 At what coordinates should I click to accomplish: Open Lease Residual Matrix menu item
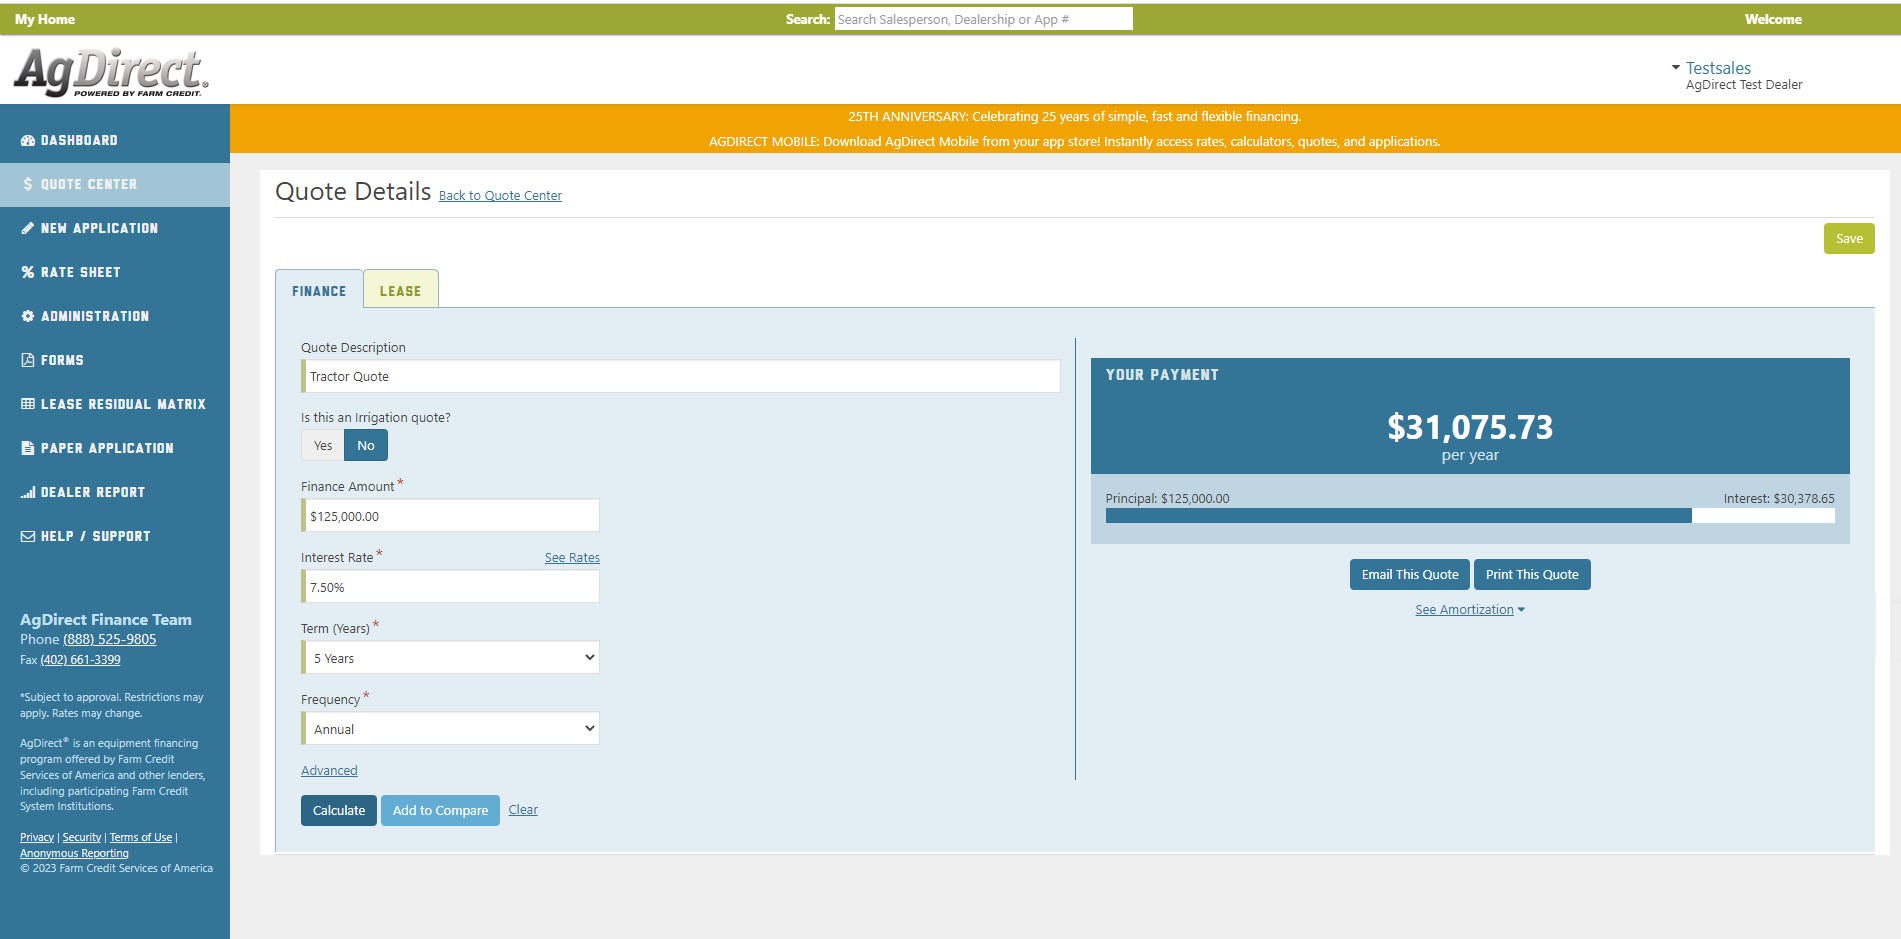coord(115,405)
